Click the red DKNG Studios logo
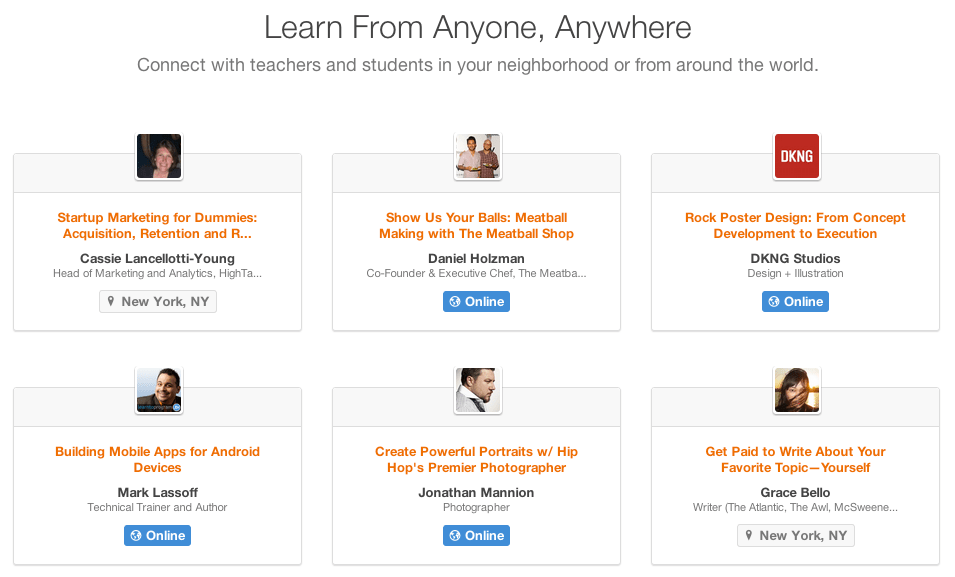The image size is (955, 577). [x=796, y=156]
